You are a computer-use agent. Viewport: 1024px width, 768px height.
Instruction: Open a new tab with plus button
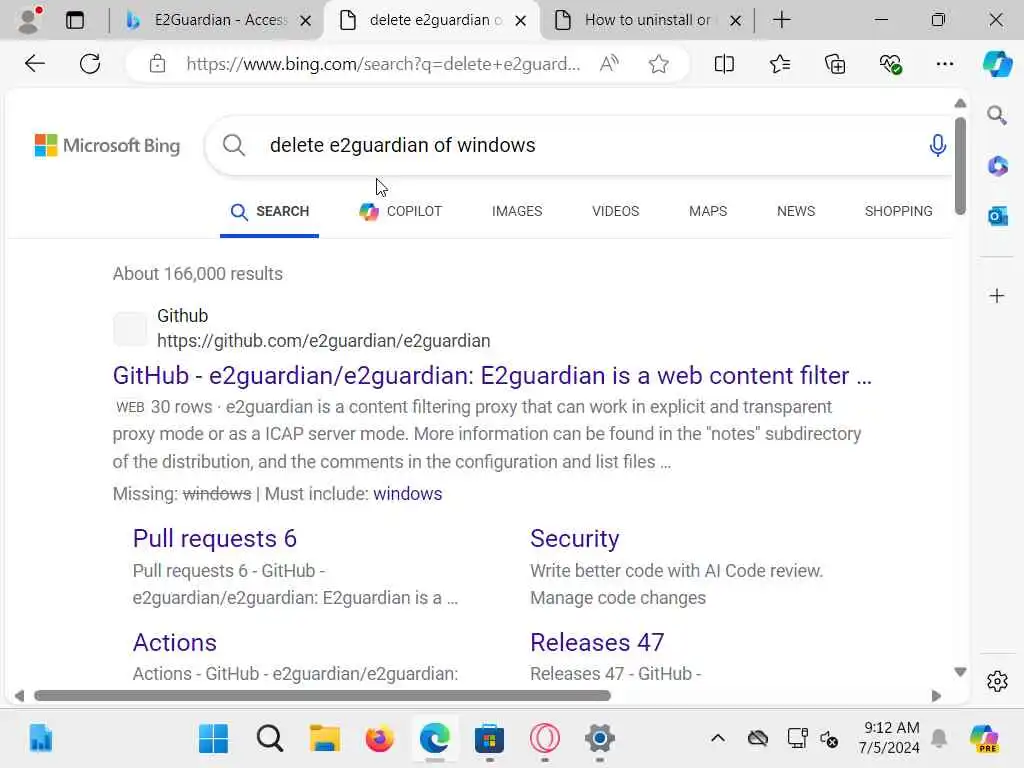781,20
